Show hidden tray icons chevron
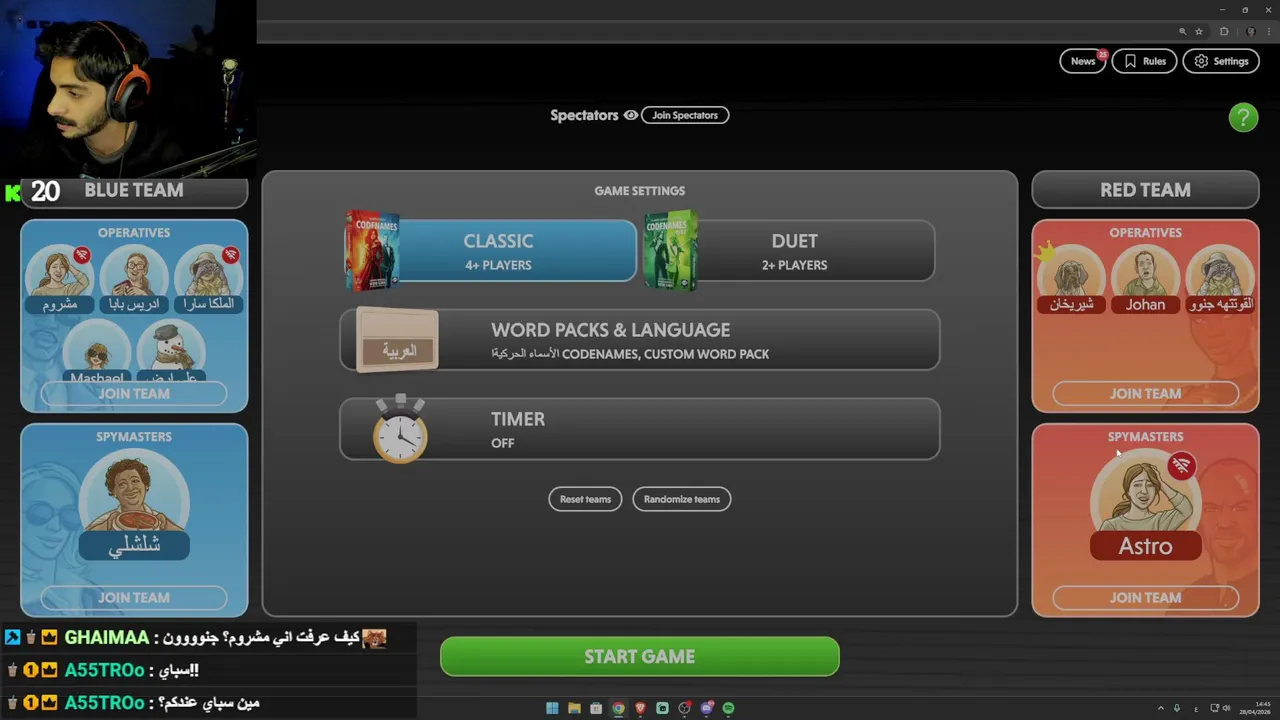1280x720 pixels. click(1160, 708)
